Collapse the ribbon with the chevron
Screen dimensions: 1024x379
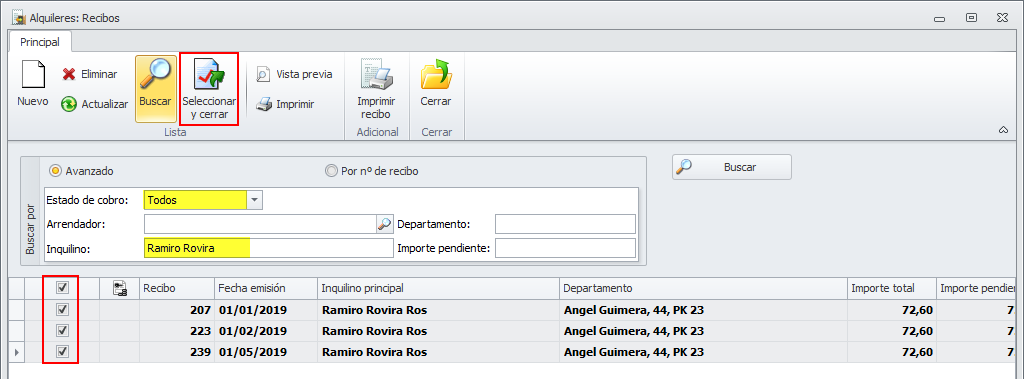point(1004,131)
